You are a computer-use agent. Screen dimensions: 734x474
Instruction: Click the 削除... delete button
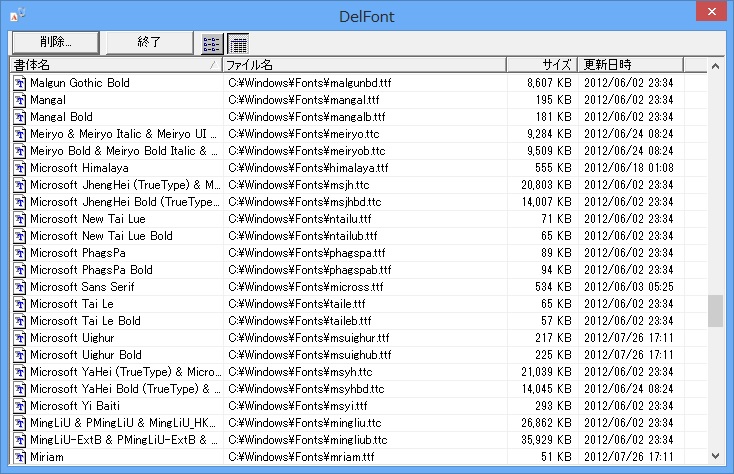tap(56, 43)
